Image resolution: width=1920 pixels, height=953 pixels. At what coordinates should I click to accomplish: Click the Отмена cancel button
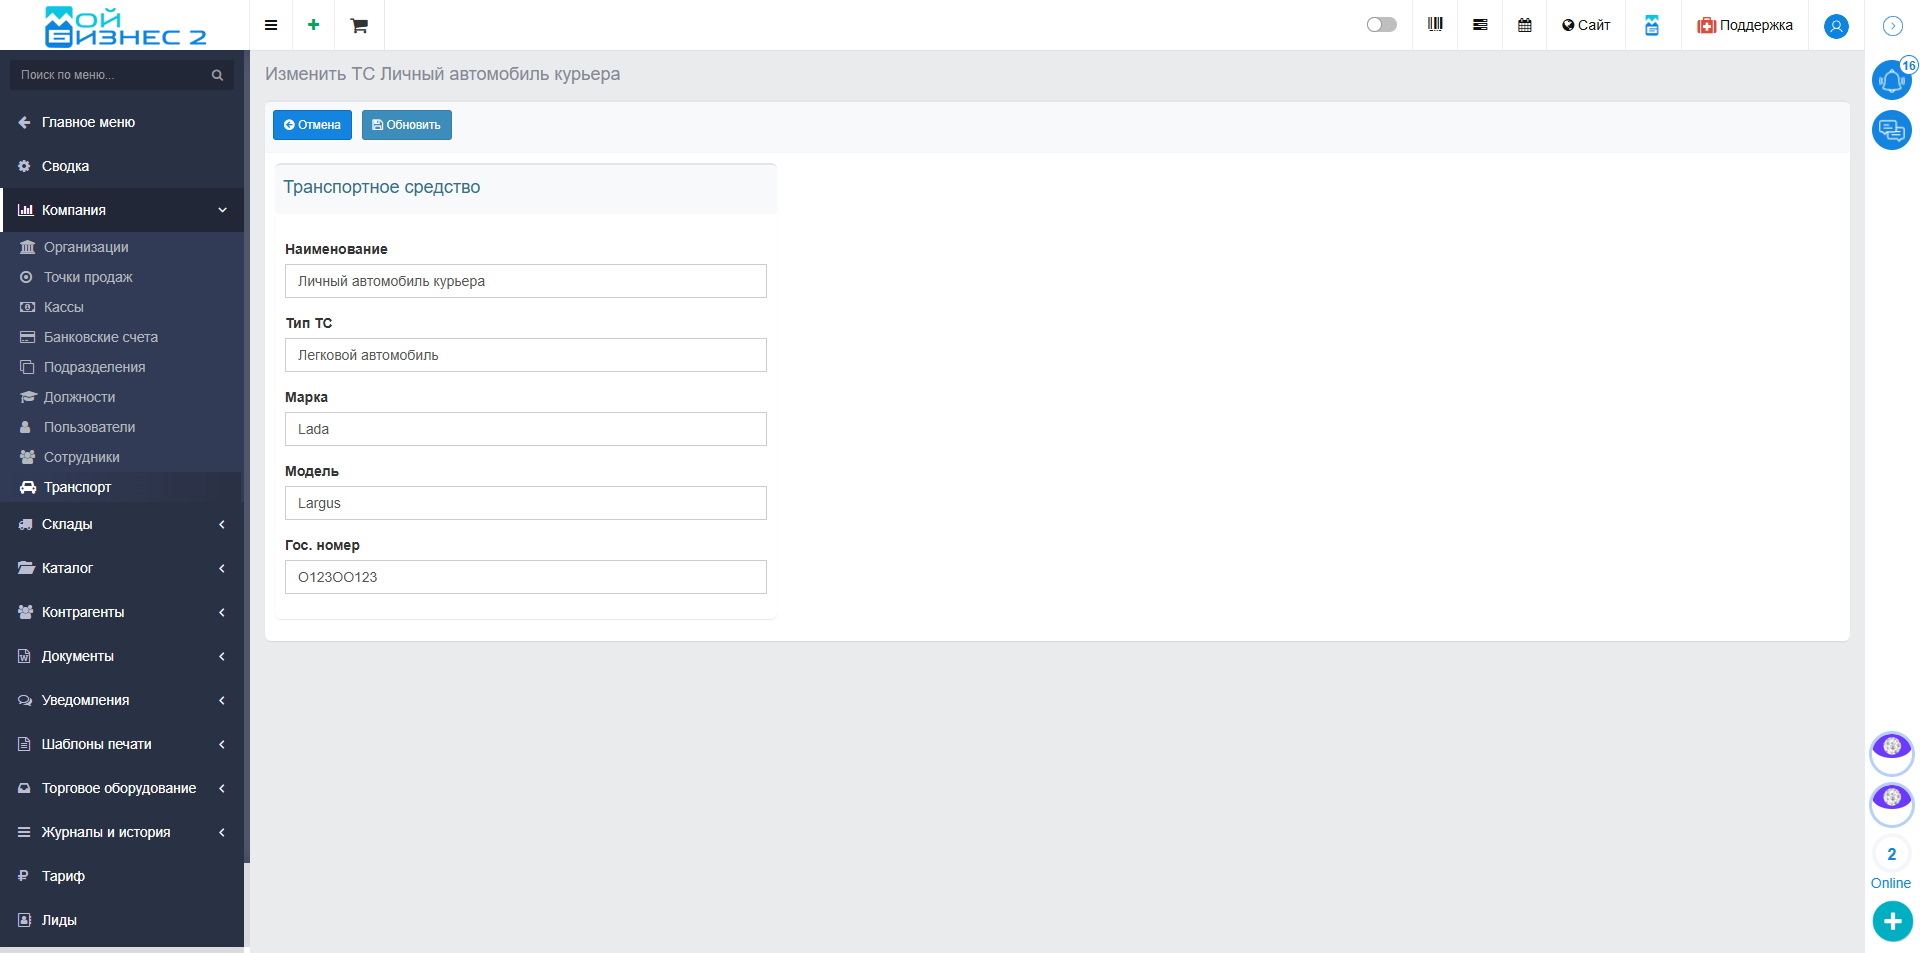(312, 125)
